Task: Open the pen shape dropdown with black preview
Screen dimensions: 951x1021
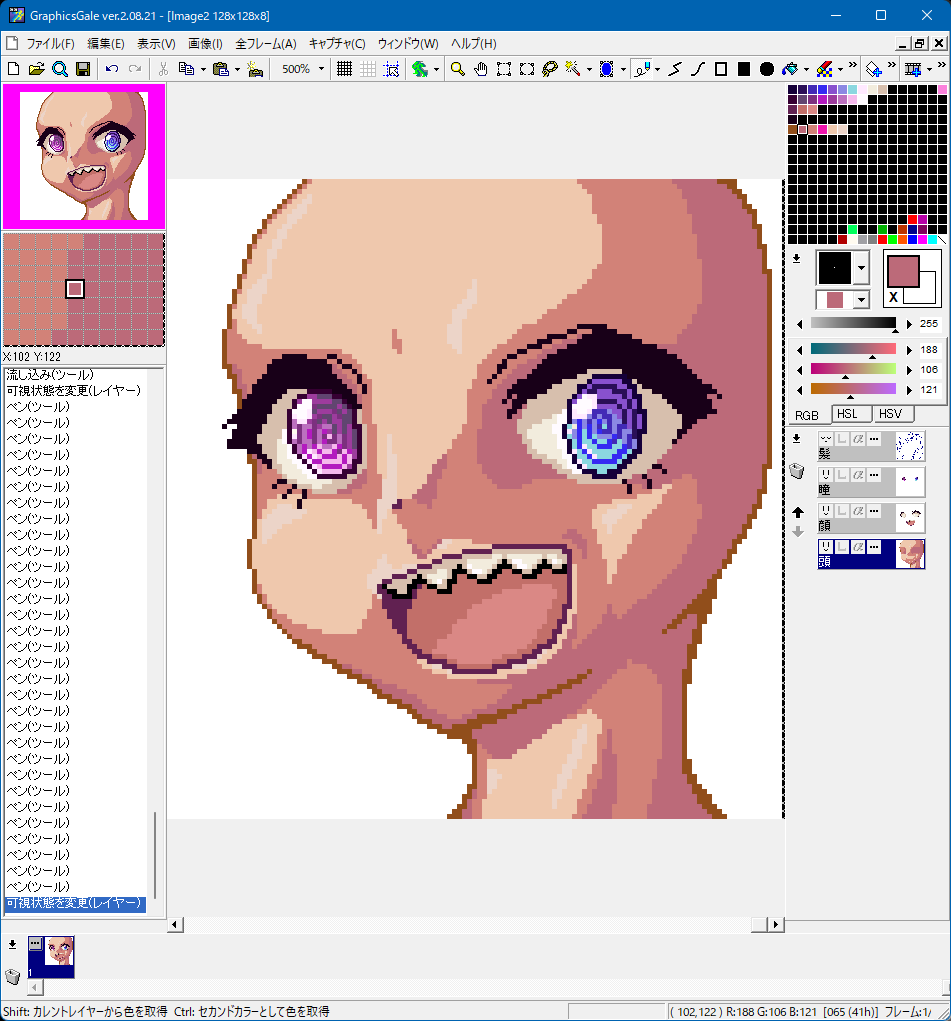Action: [x=859, y=268]
